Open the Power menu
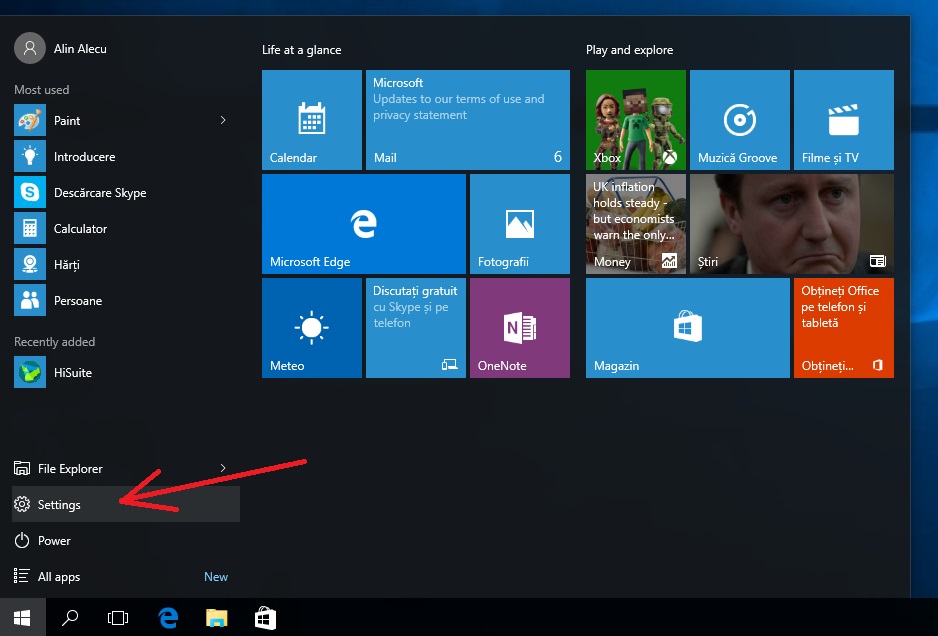This screenshot has height=636, width=938. [126, 540]
